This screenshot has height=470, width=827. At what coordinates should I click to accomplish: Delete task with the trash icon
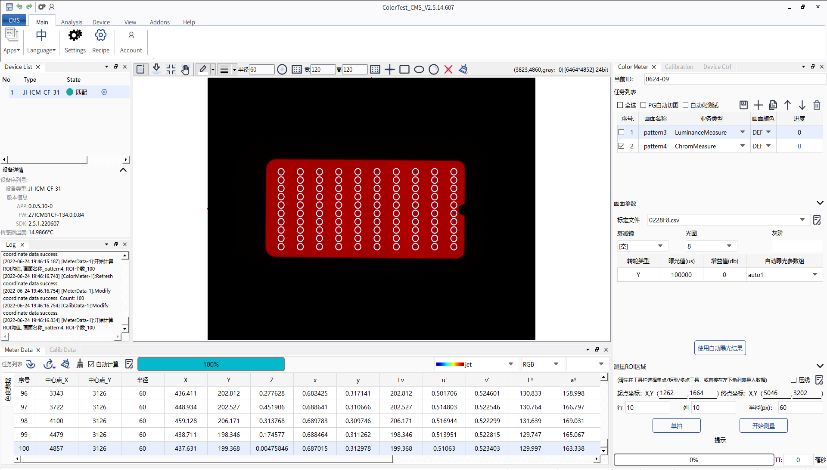click(817, 105)
